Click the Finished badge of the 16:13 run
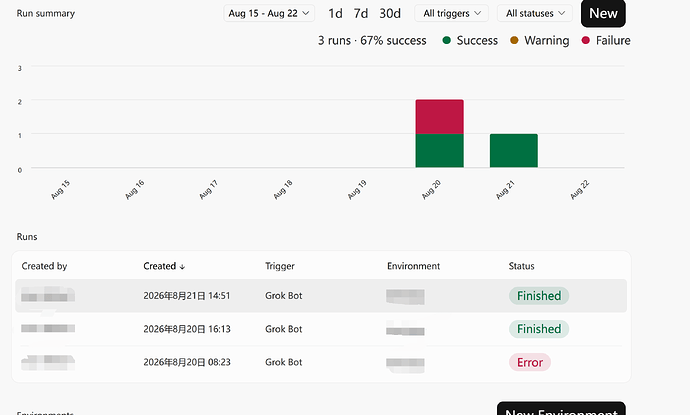The image size is (690, 415). [x=539, y=329]
